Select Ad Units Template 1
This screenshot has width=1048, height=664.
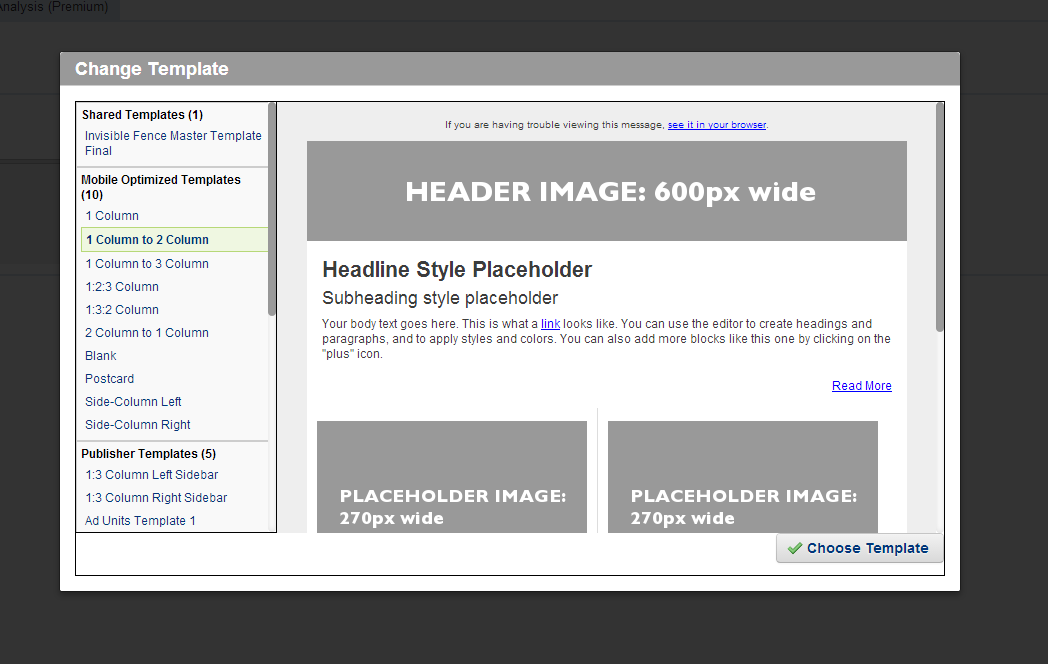[x=140, y=521]
